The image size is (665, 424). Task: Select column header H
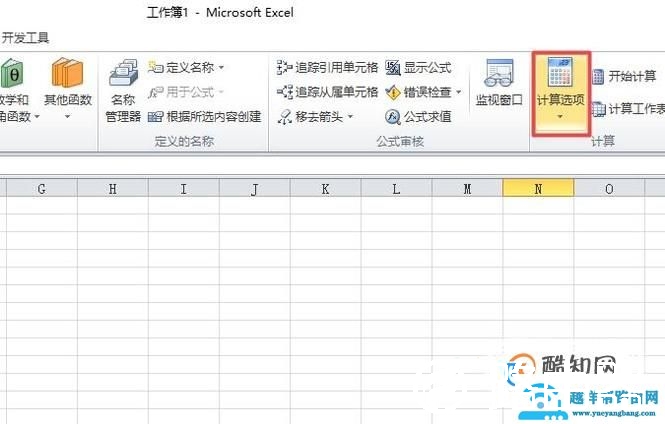click(113, 189)
